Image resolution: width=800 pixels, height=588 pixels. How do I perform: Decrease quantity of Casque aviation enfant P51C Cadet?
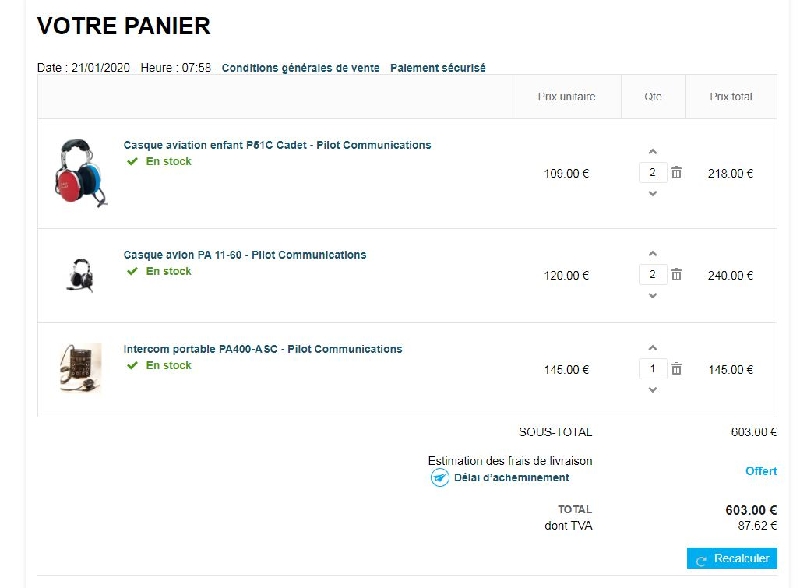[x=653, y=194]
